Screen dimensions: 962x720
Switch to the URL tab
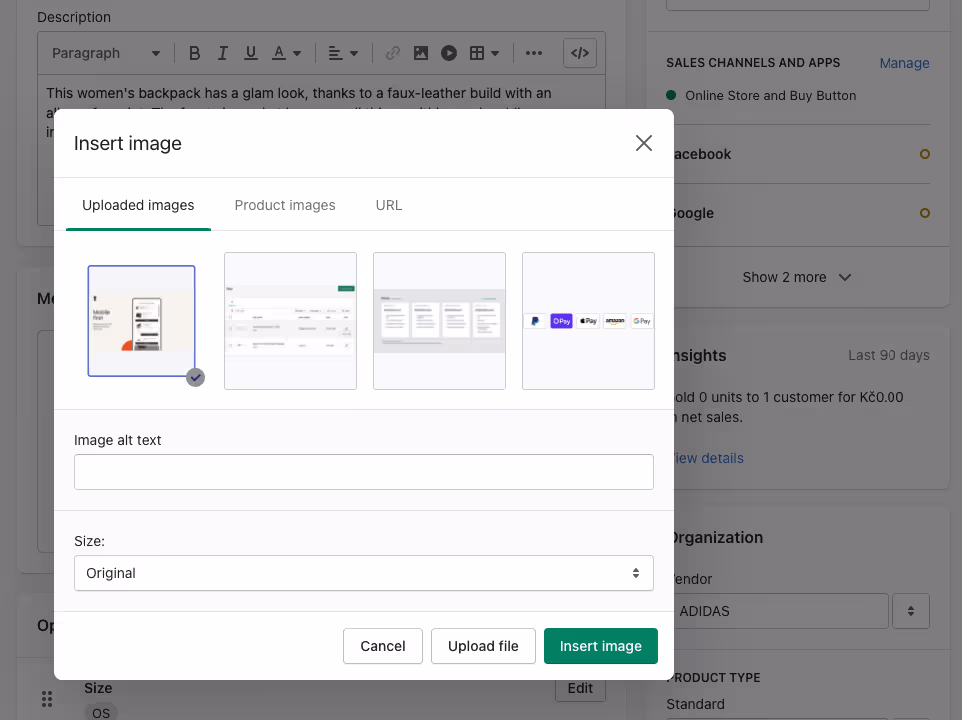(x=389, y=205)
